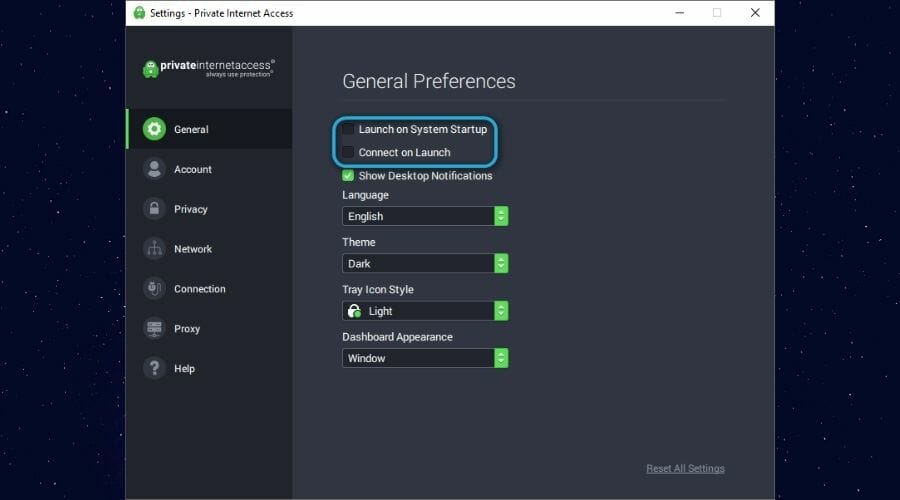
Task: Click the Reset All Settings link
Action: 685,469
